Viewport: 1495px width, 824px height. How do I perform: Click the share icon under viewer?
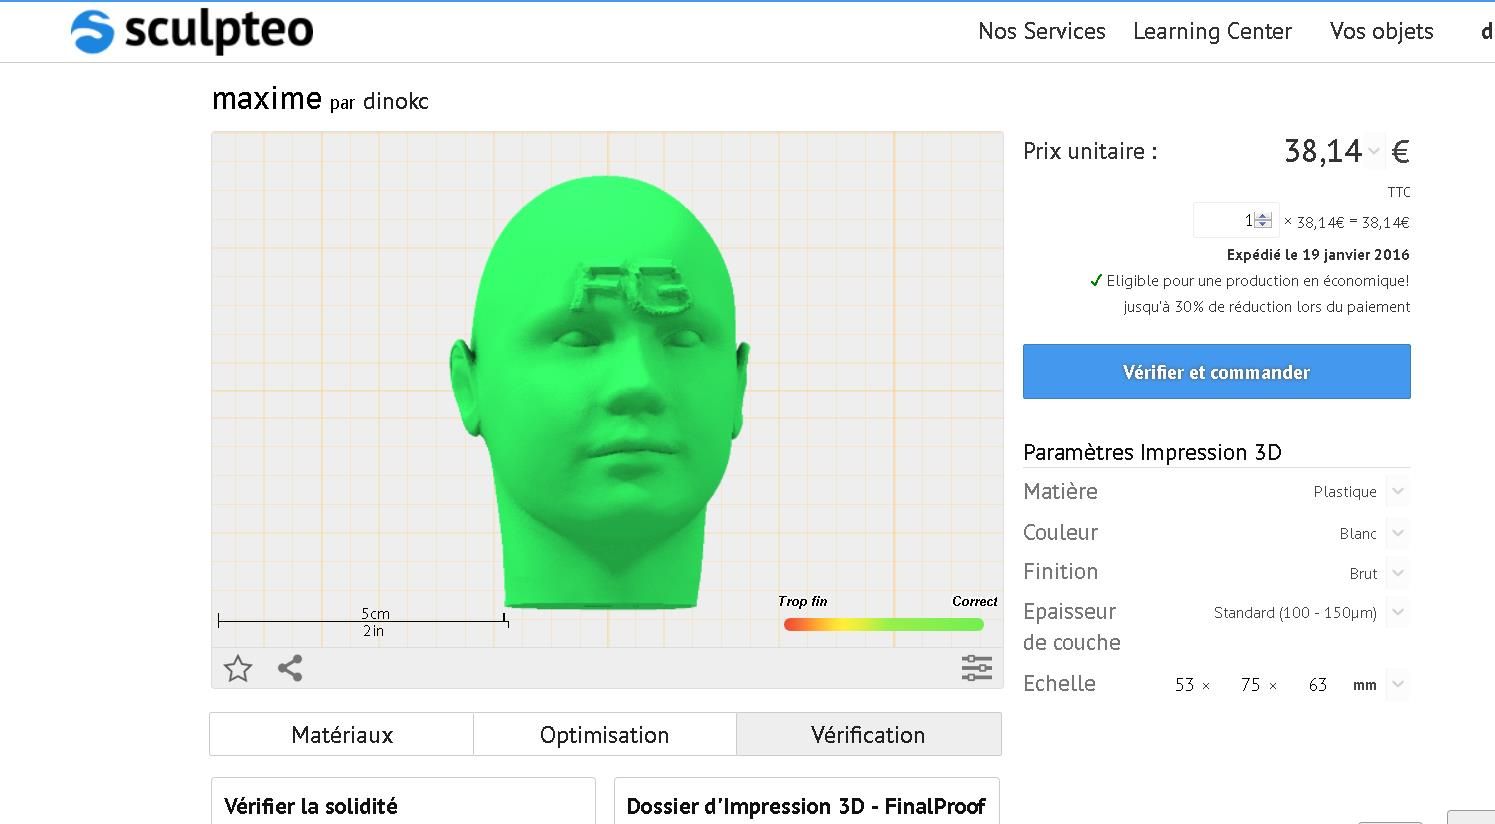point(290,668)
